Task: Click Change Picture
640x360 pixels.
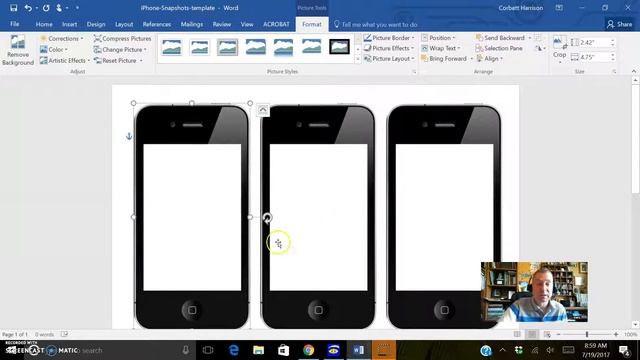Action: click(120, 49)
